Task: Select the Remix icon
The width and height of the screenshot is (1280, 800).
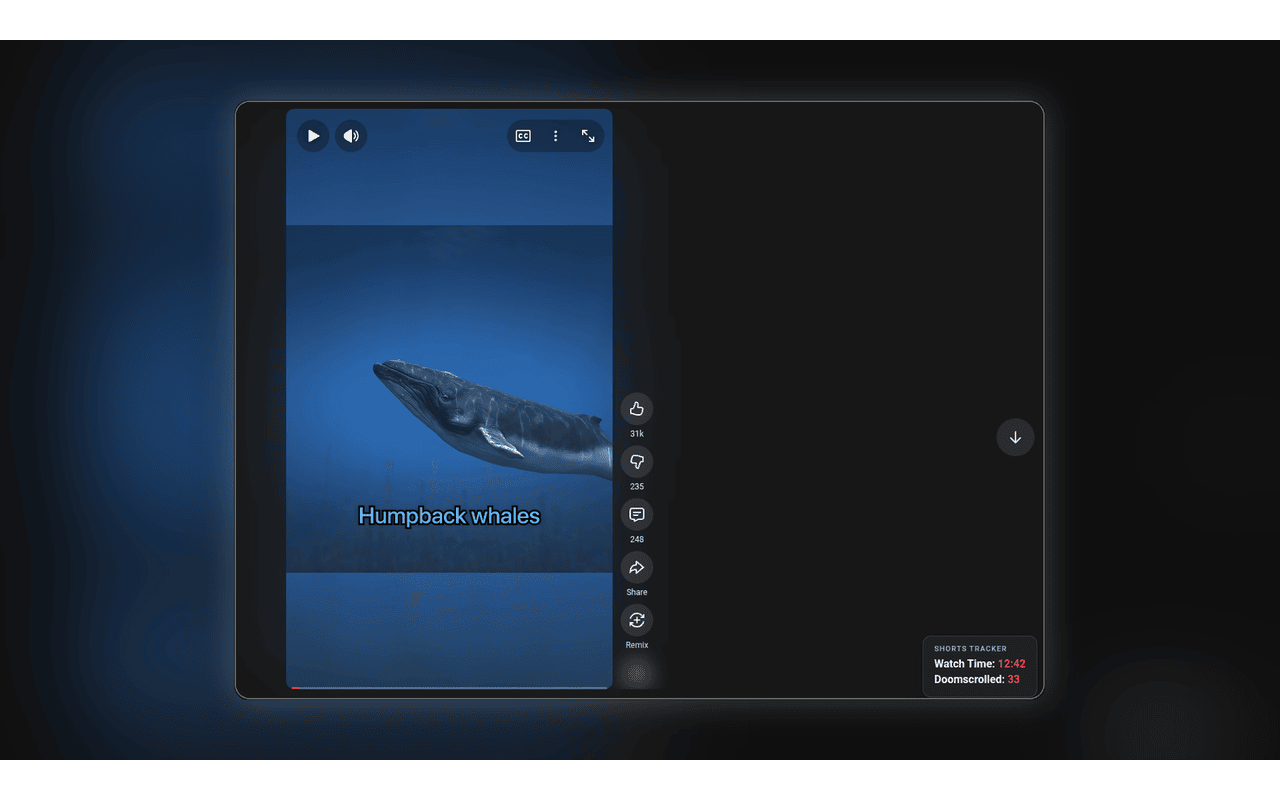Action: pyautogui.click(x=637, y=621)
